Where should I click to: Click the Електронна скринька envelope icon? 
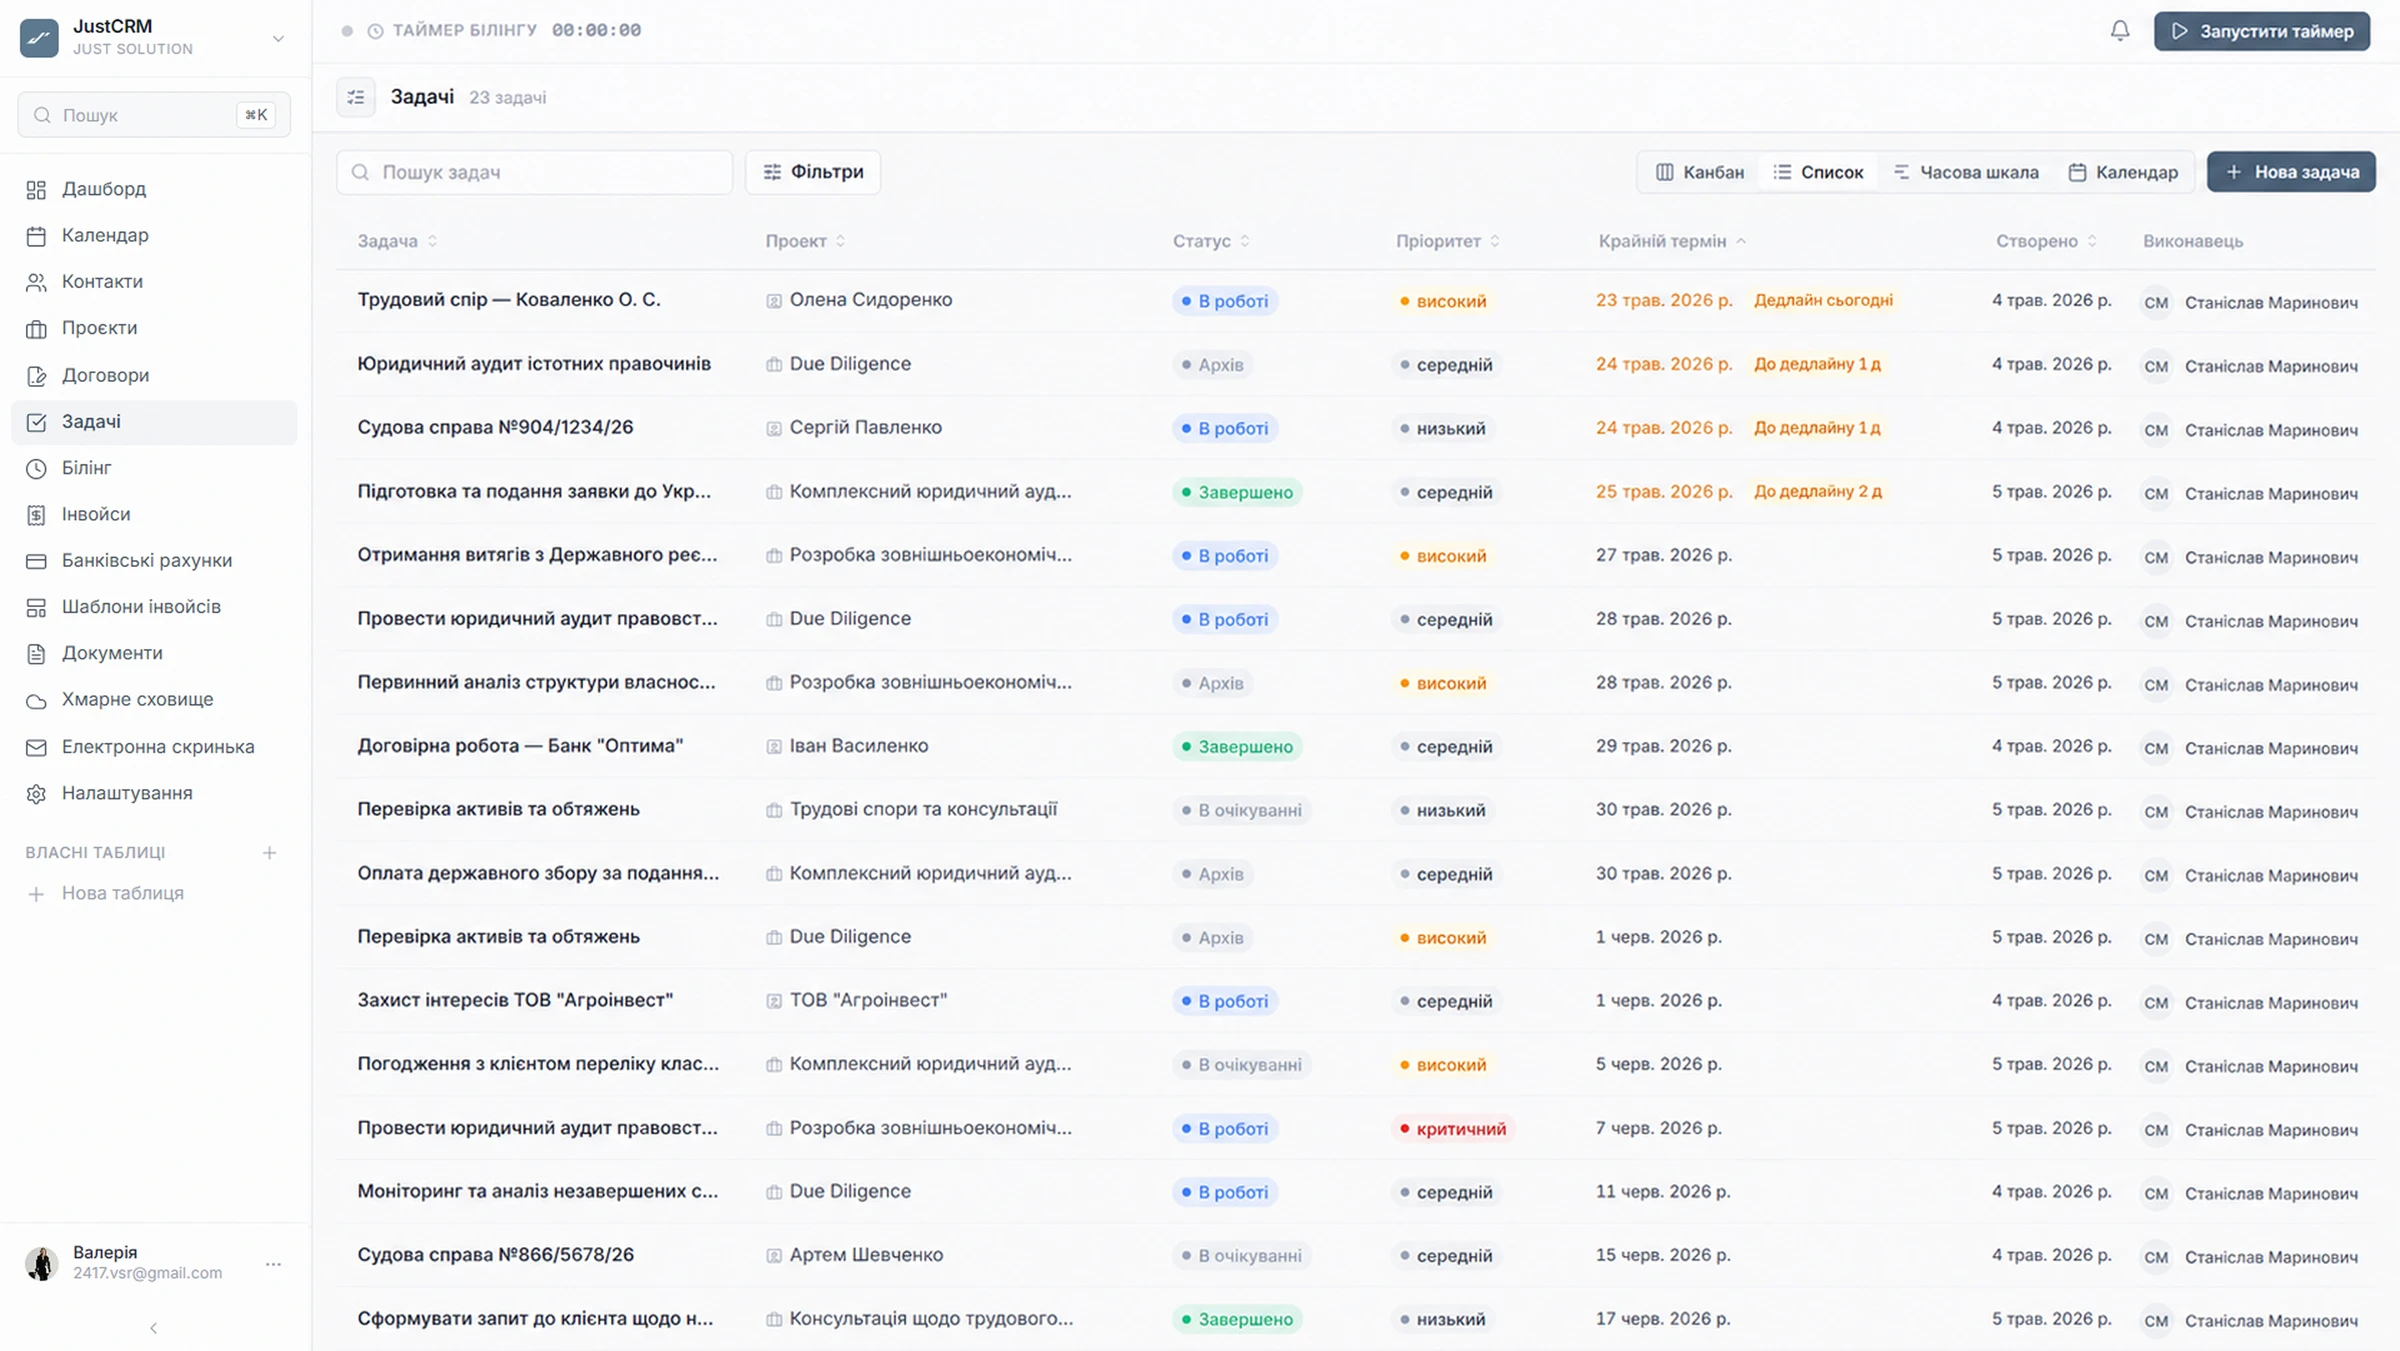point(36,747)
